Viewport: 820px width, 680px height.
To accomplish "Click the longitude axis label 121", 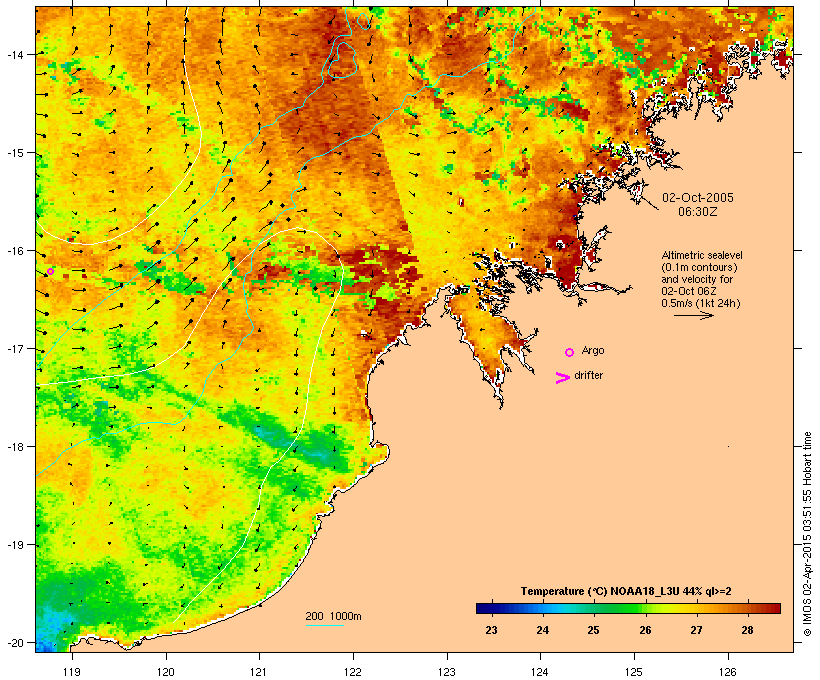I will pos(259,672).
